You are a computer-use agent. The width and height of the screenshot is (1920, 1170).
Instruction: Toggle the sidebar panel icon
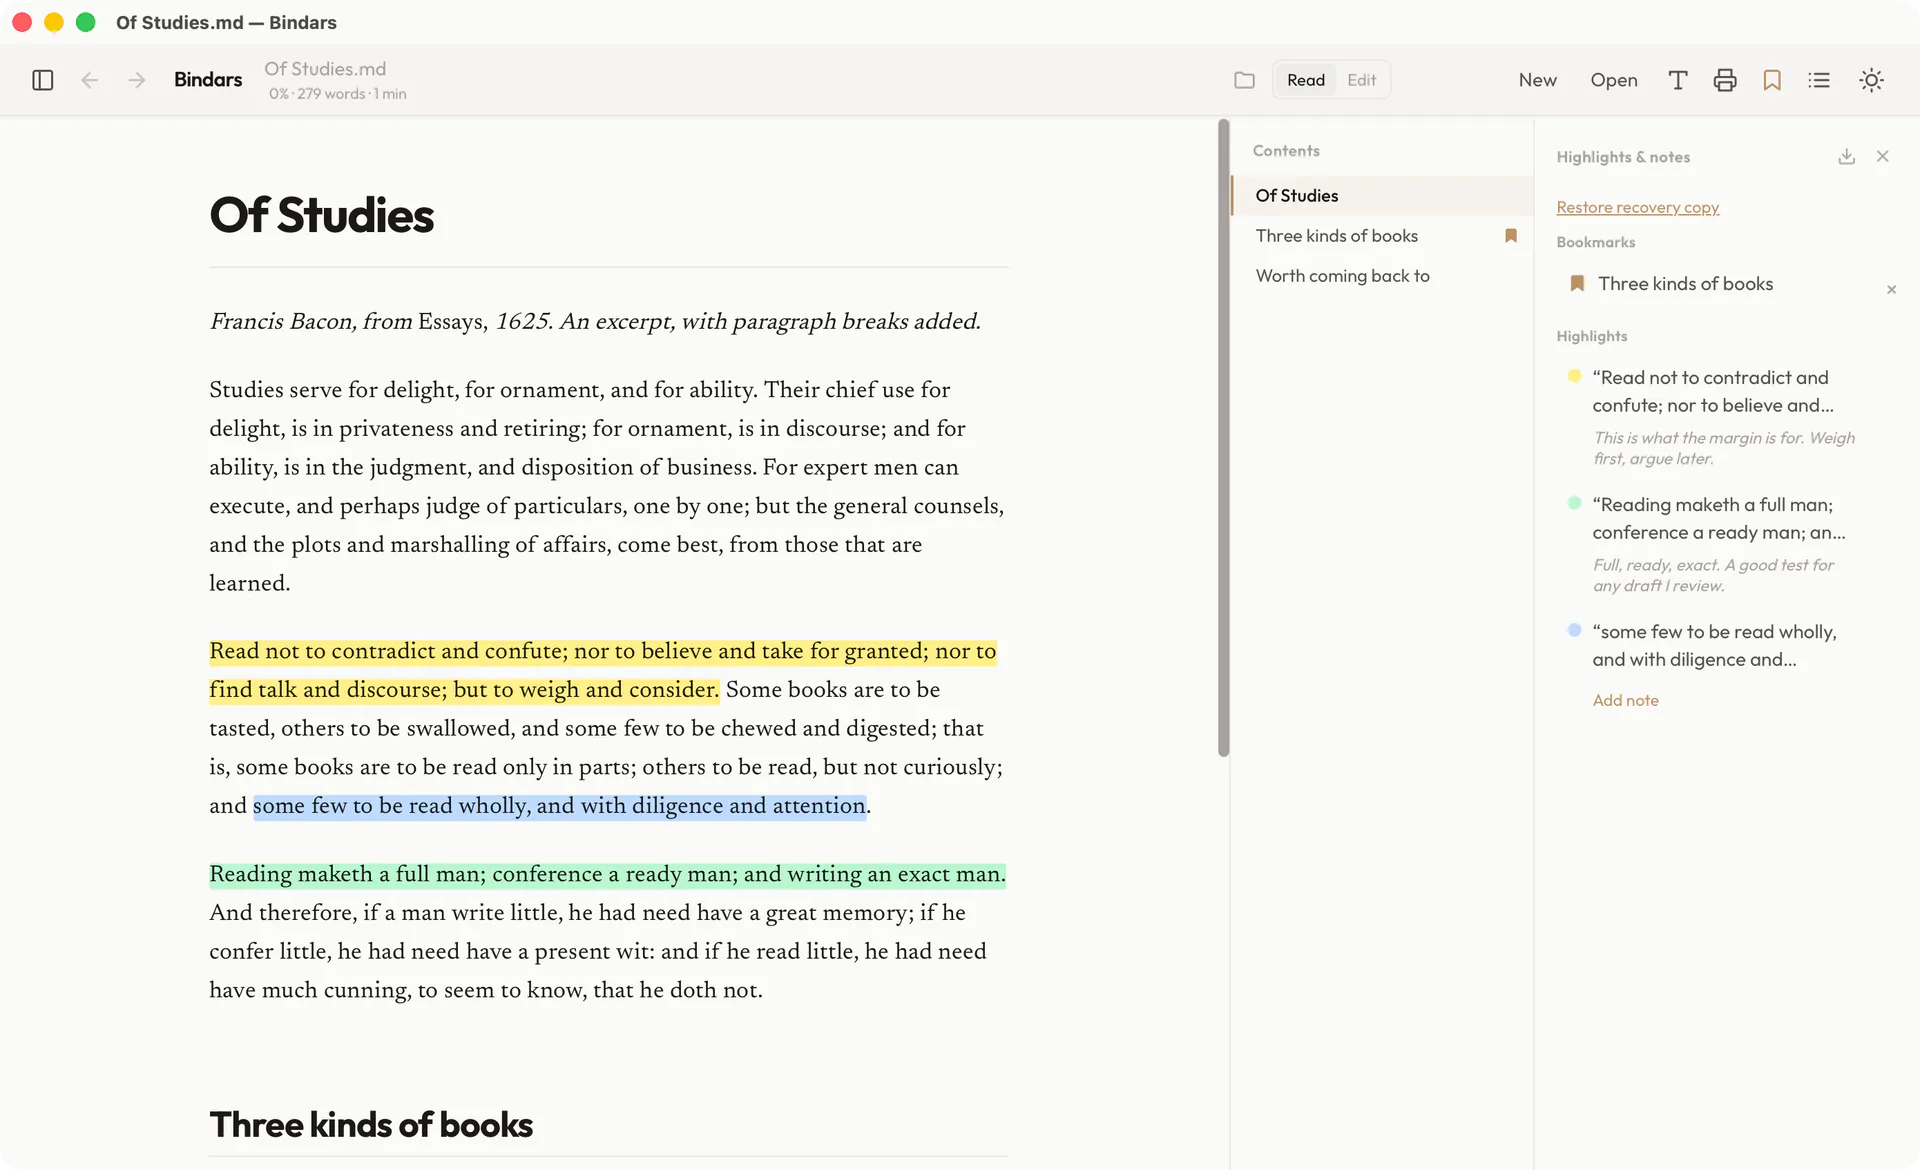pos(42,80)
